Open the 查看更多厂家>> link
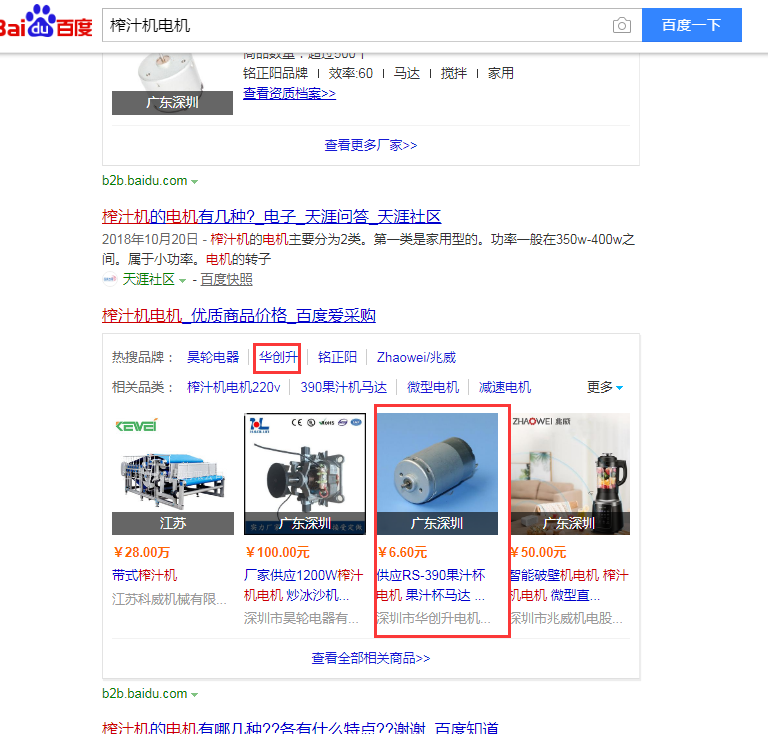The image size is (768, 734). 371,145
